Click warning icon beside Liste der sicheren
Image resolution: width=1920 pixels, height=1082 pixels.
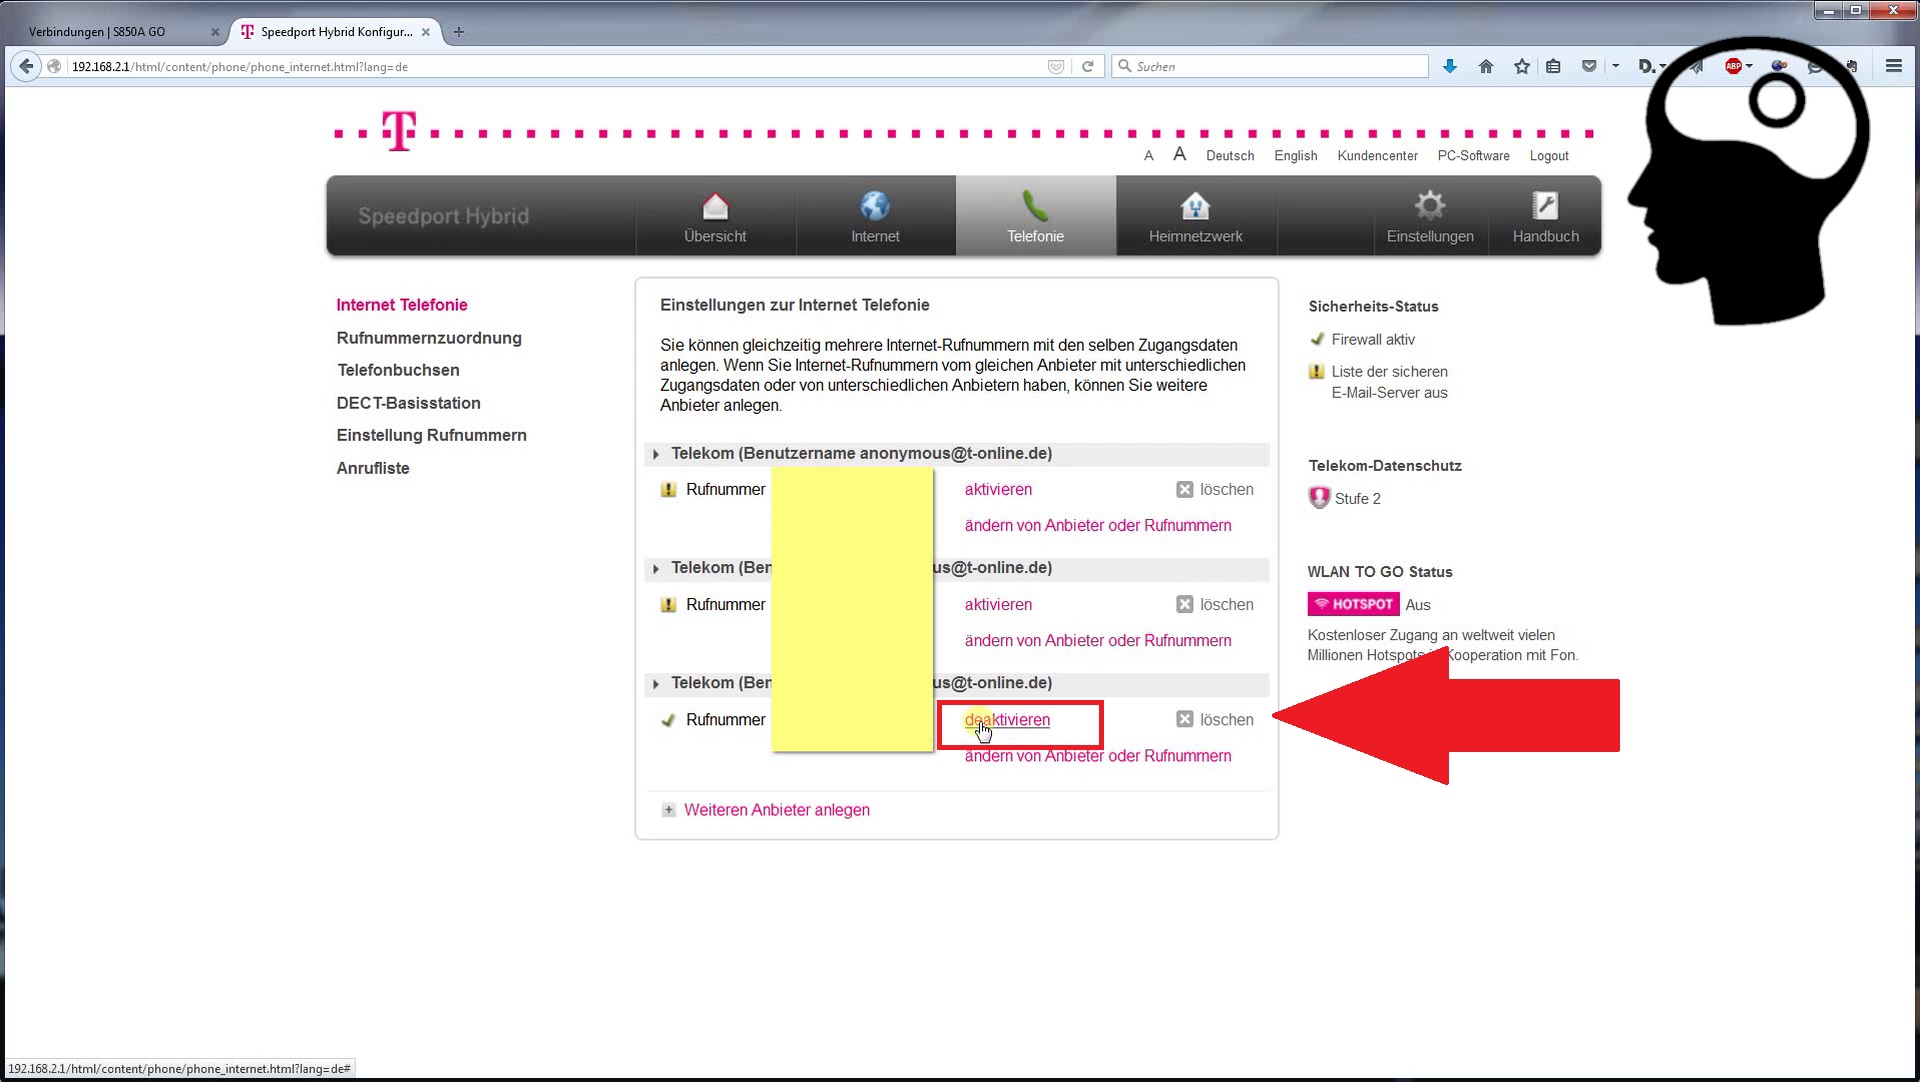(x=1317, y=371)
